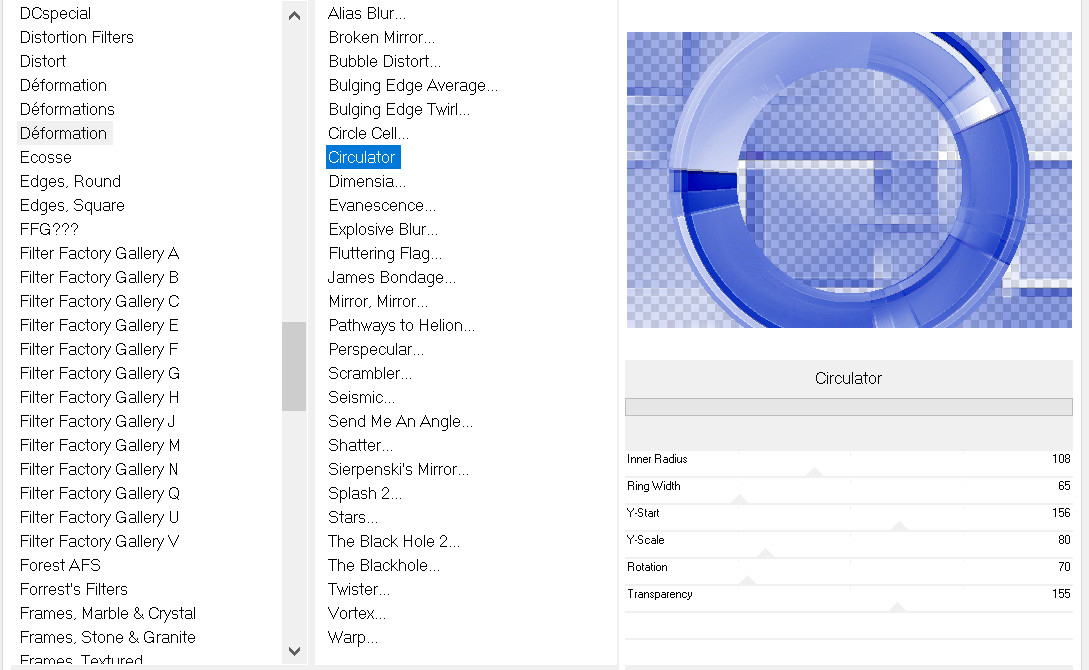Click the Rotation slider handle
The height and width of the screenshot is (670, 1089).
coord(748,579)
